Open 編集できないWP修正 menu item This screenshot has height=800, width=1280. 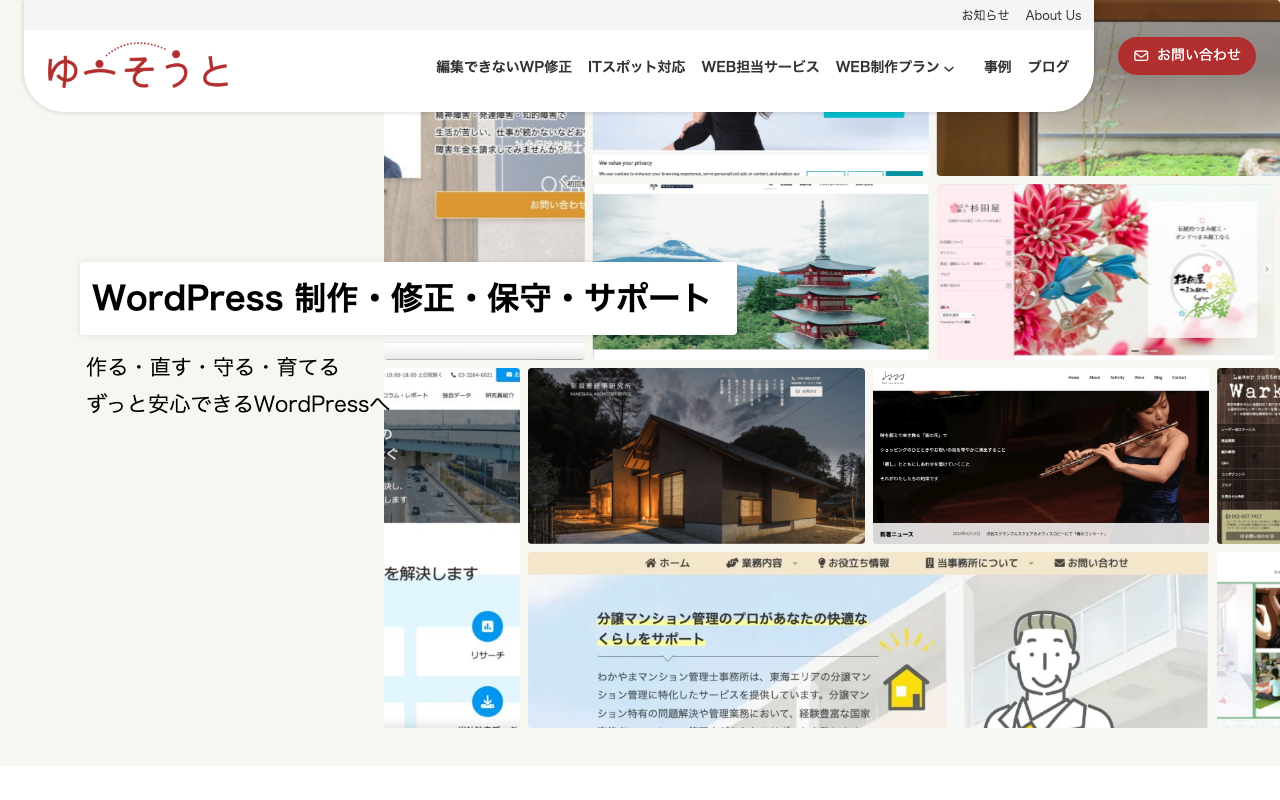[504, 67]
